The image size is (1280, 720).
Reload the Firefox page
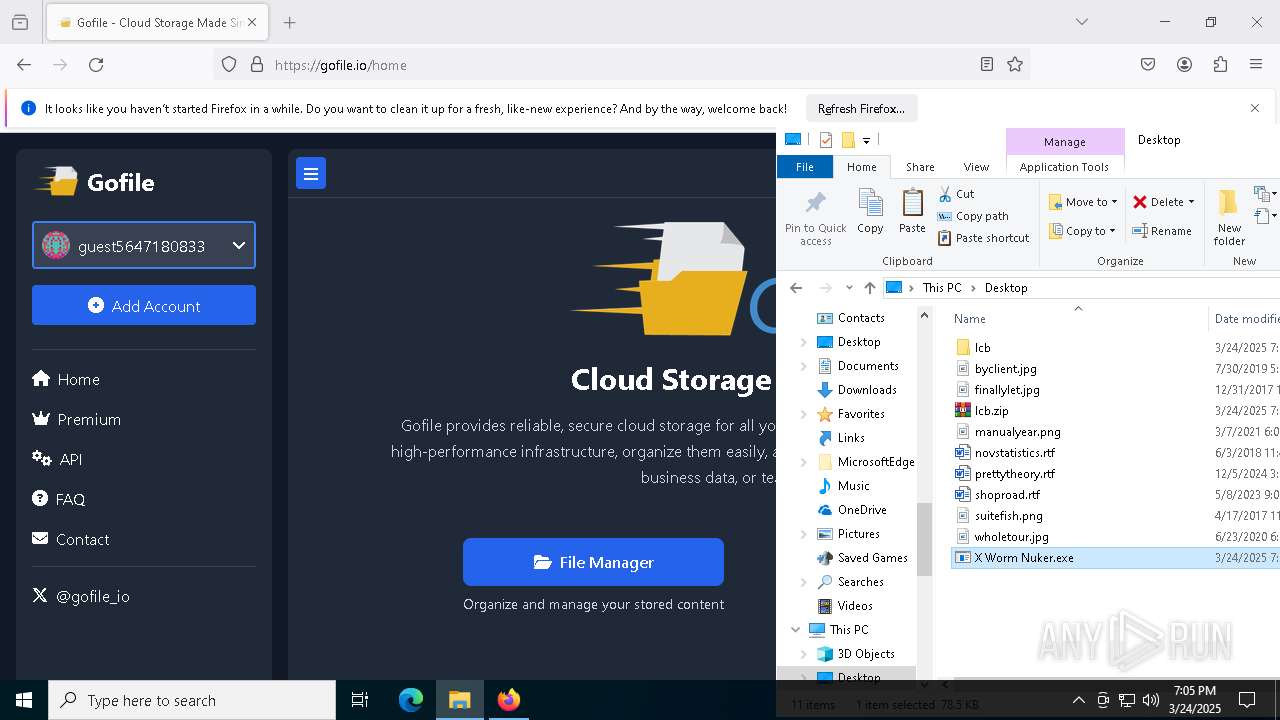96,65
